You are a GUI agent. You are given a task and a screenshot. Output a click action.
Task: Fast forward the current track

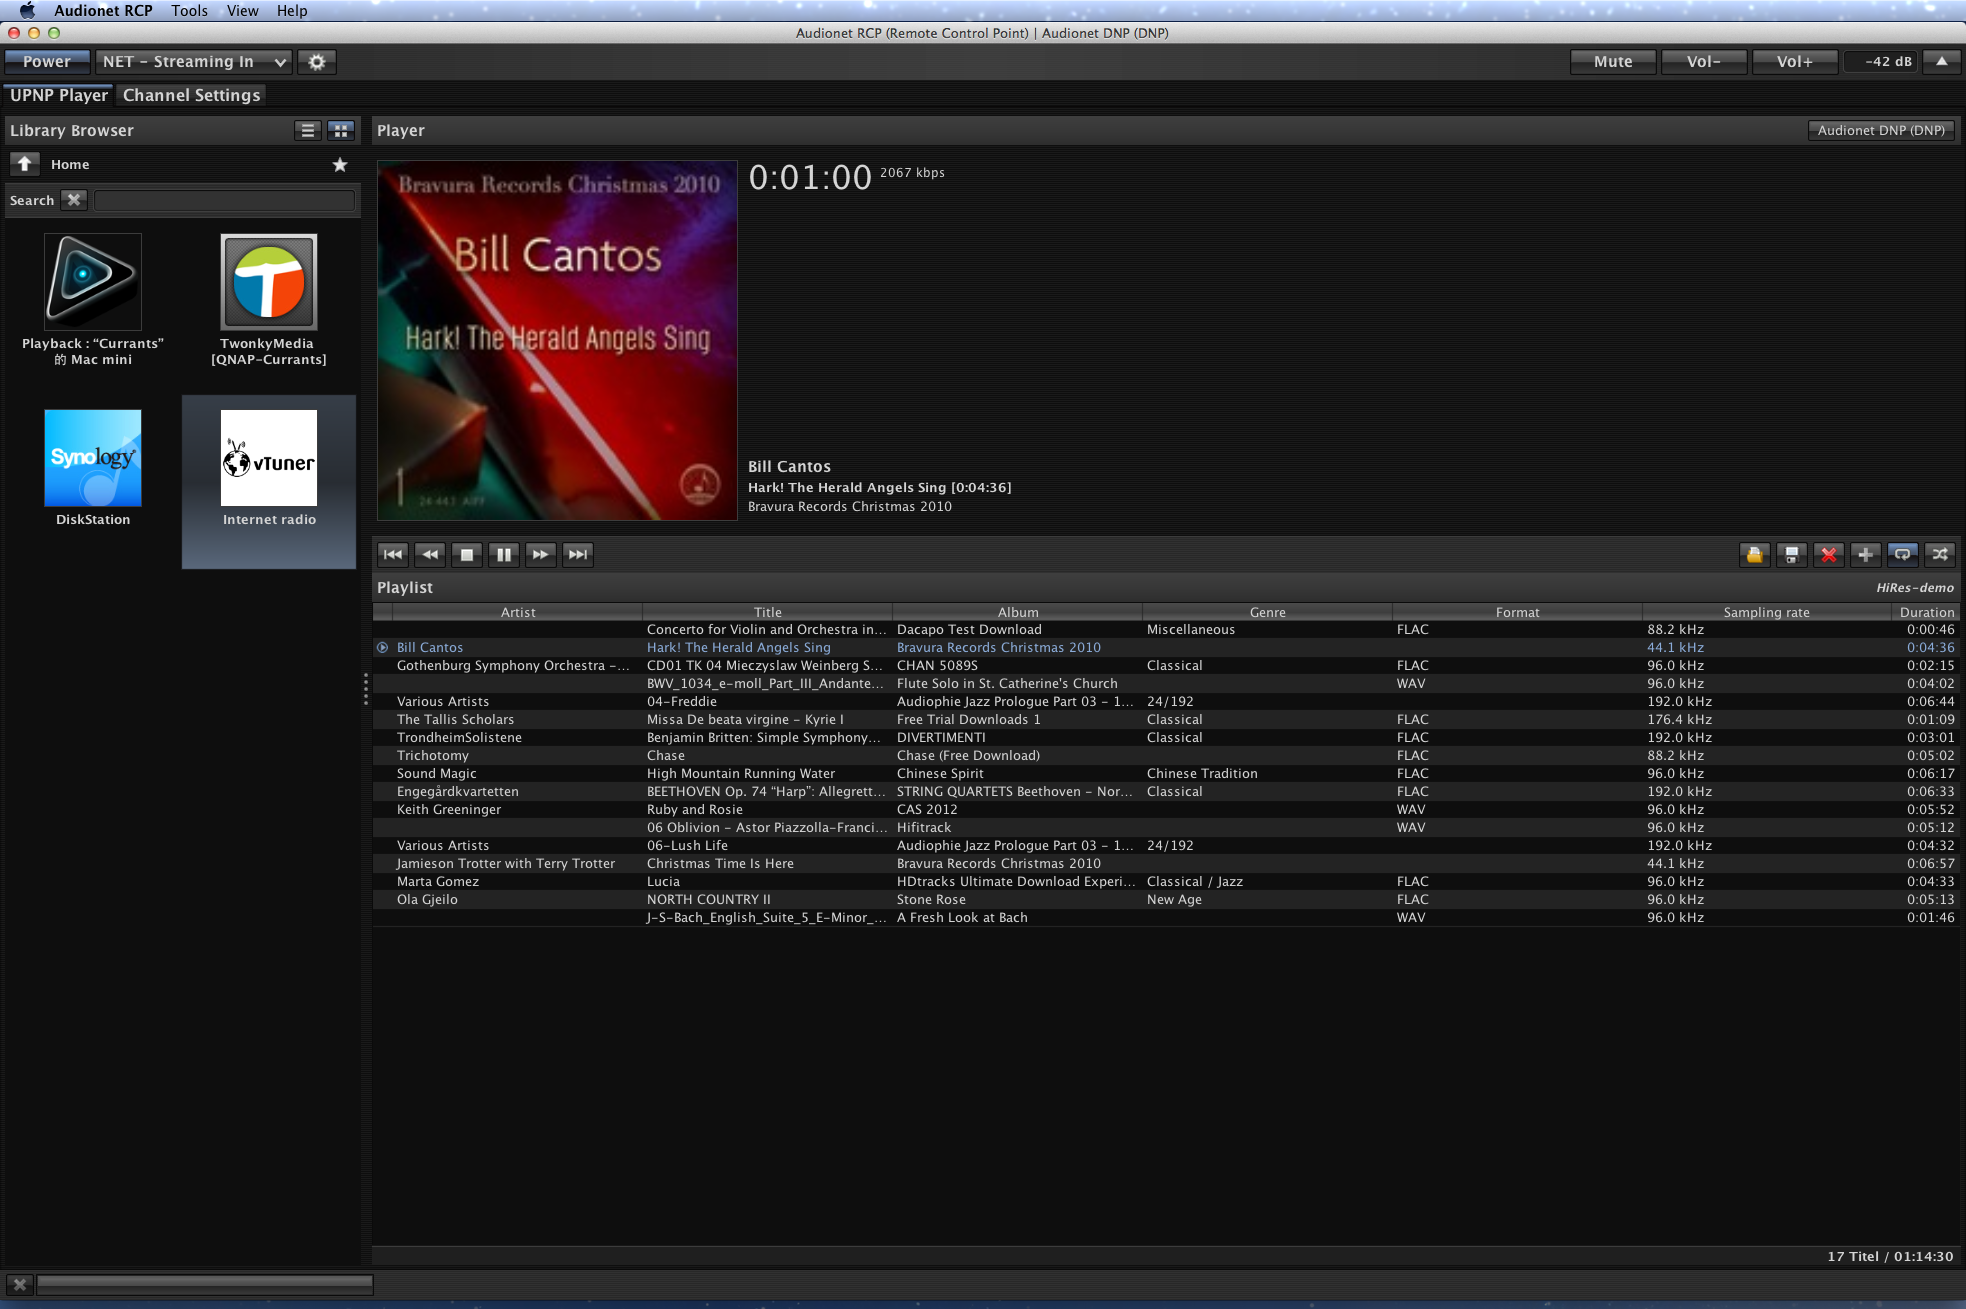point(541,554)
